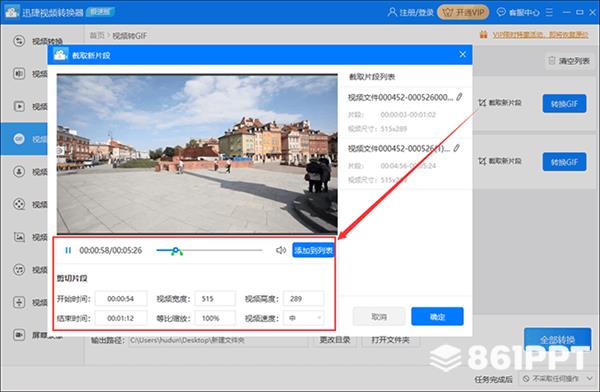Click 注册/登录 user icon
Viewport: 600px width, 392px height.
(392, 12)
